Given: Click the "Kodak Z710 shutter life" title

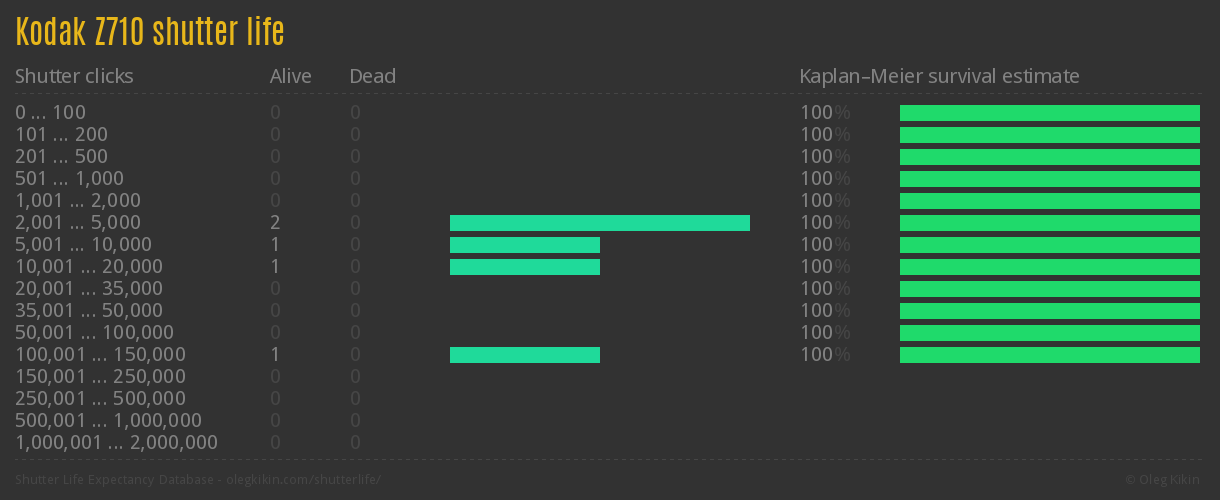Looking at the screenshot, I should point(150,32).
